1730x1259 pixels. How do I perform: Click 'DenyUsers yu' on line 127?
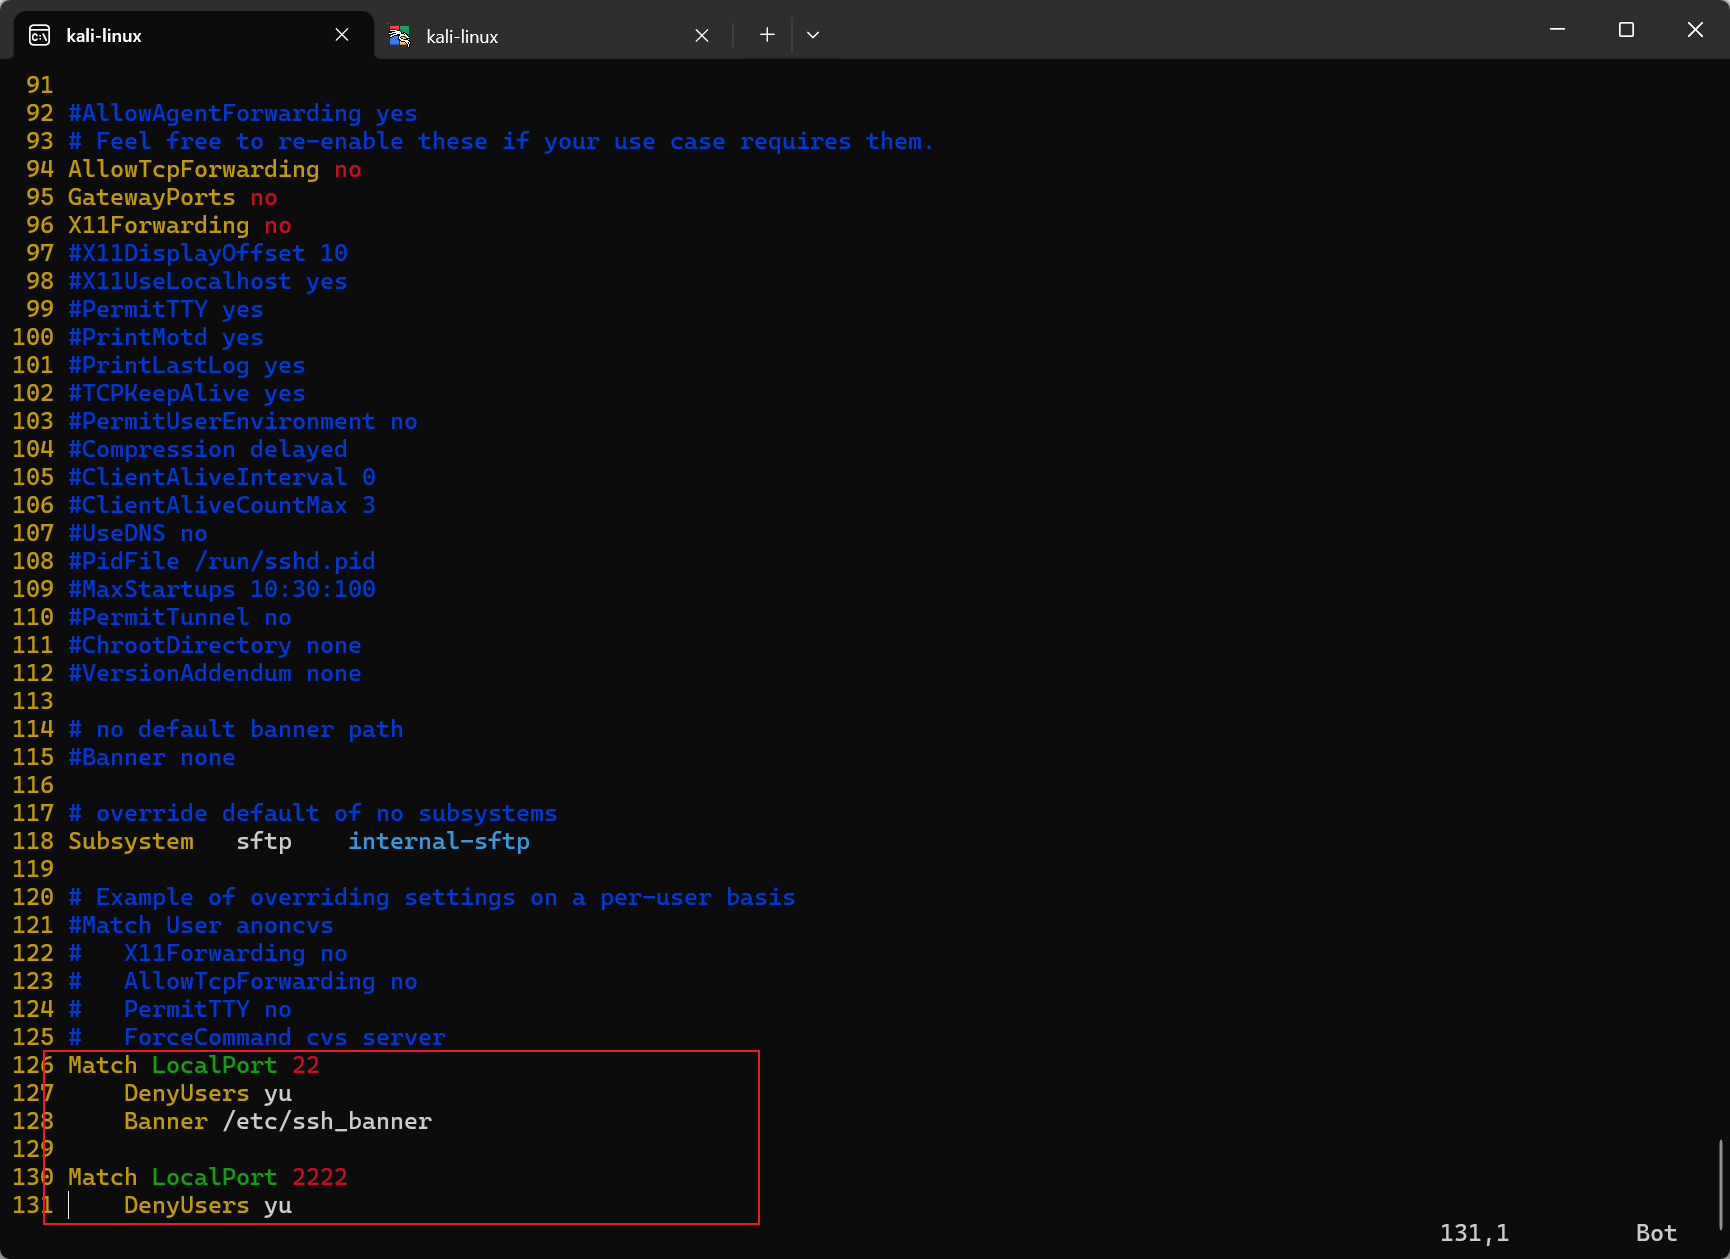coord(208,1094)
